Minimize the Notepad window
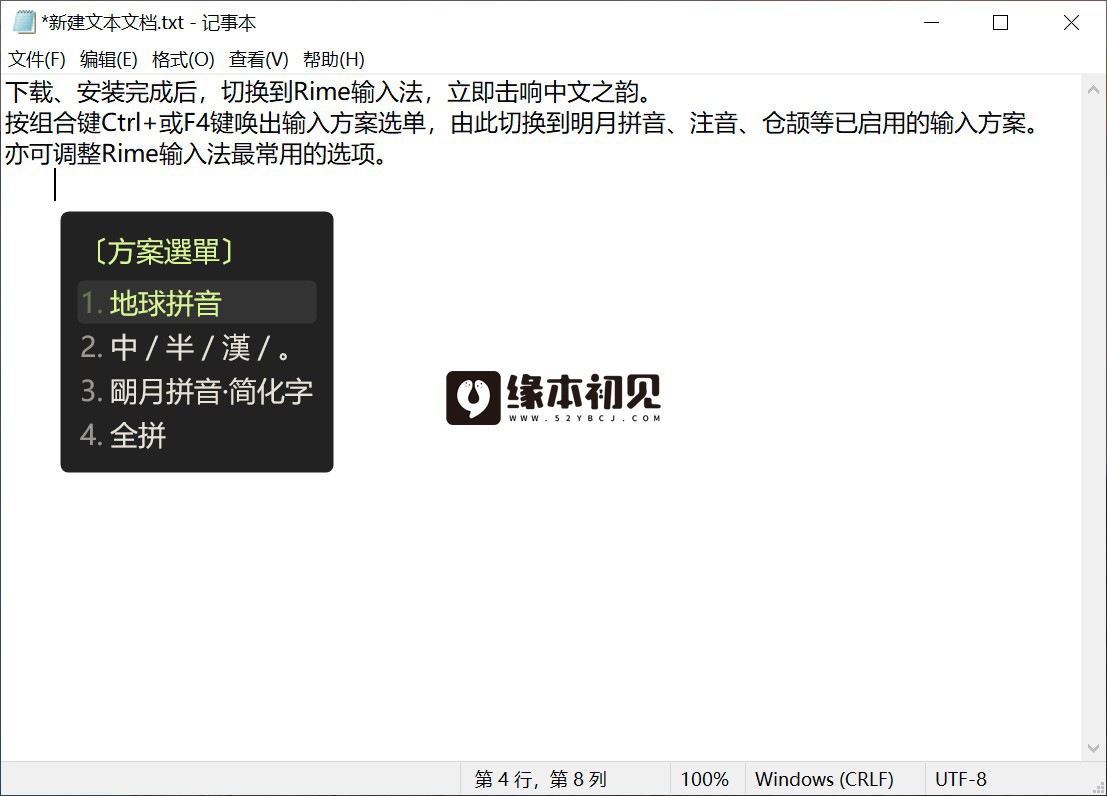 931,23
